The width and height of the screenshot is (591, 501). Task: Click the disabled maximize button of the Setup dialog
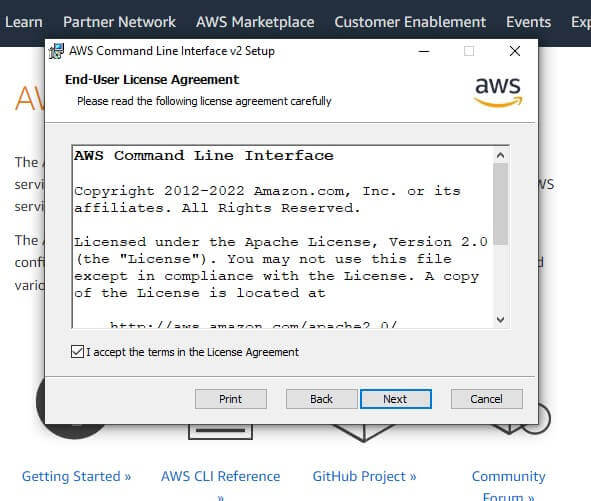pyautogui.click(x=469, y=51)
